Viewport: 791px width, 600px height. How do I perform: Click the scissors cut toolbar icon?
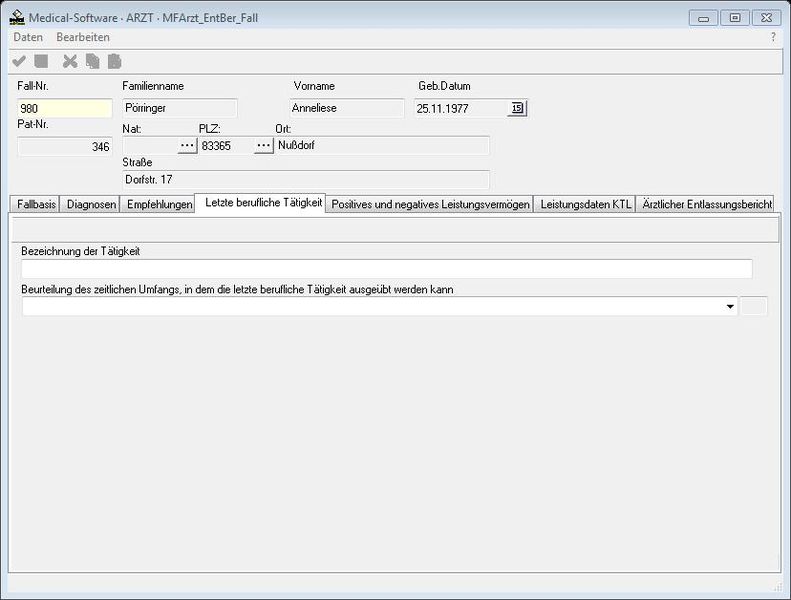(70, 61)
